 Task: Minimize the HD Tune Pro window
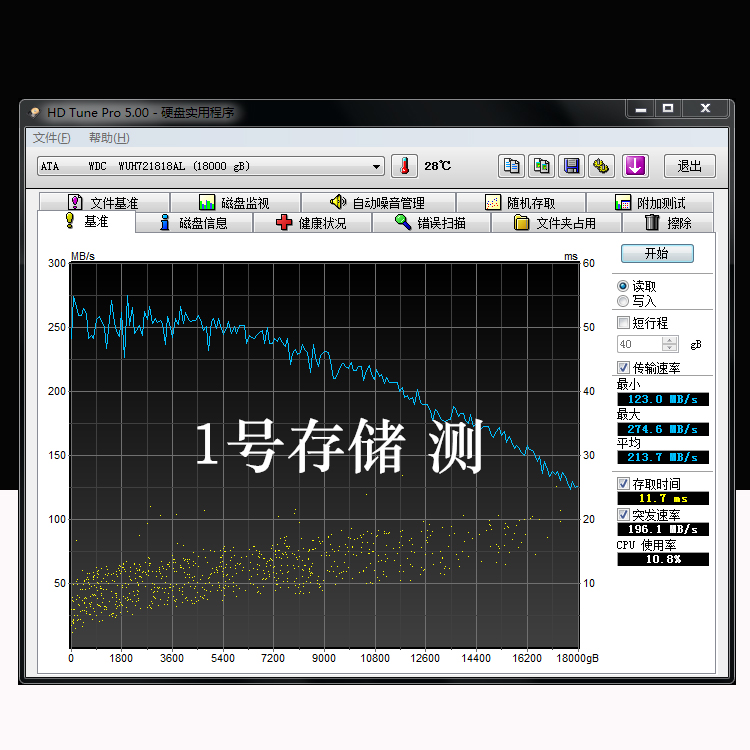641,109
